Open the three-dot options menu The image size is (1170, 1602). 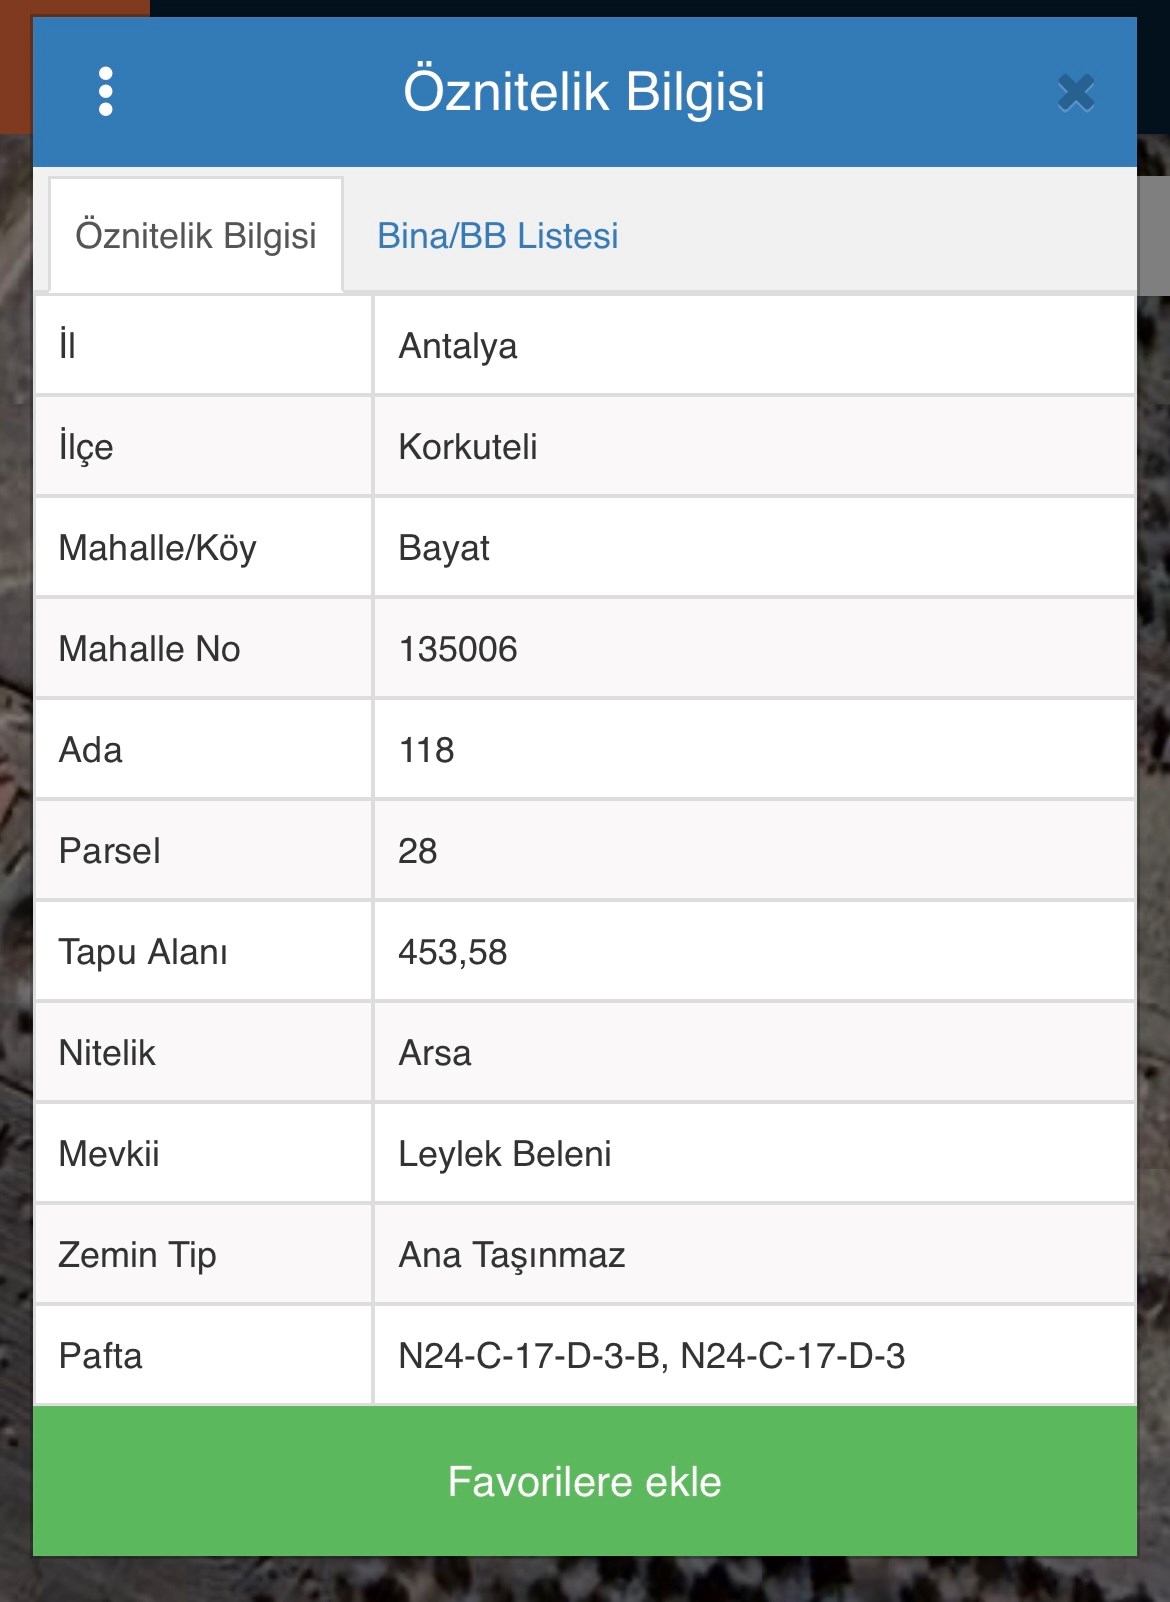[106, 92]
